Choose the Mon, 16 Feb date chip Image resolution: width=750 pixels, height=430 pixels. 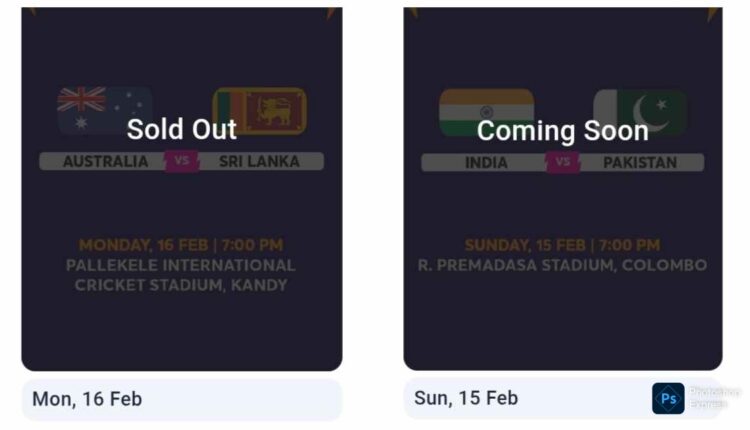tap(181, 399)
